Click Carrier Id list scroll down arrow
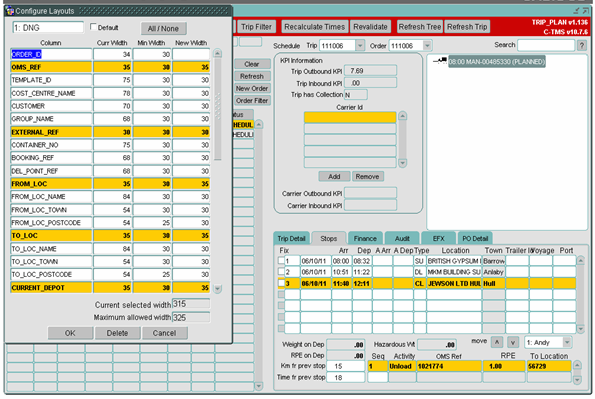The height and width of the screenshot is (399, 595). tap(403, 163)
